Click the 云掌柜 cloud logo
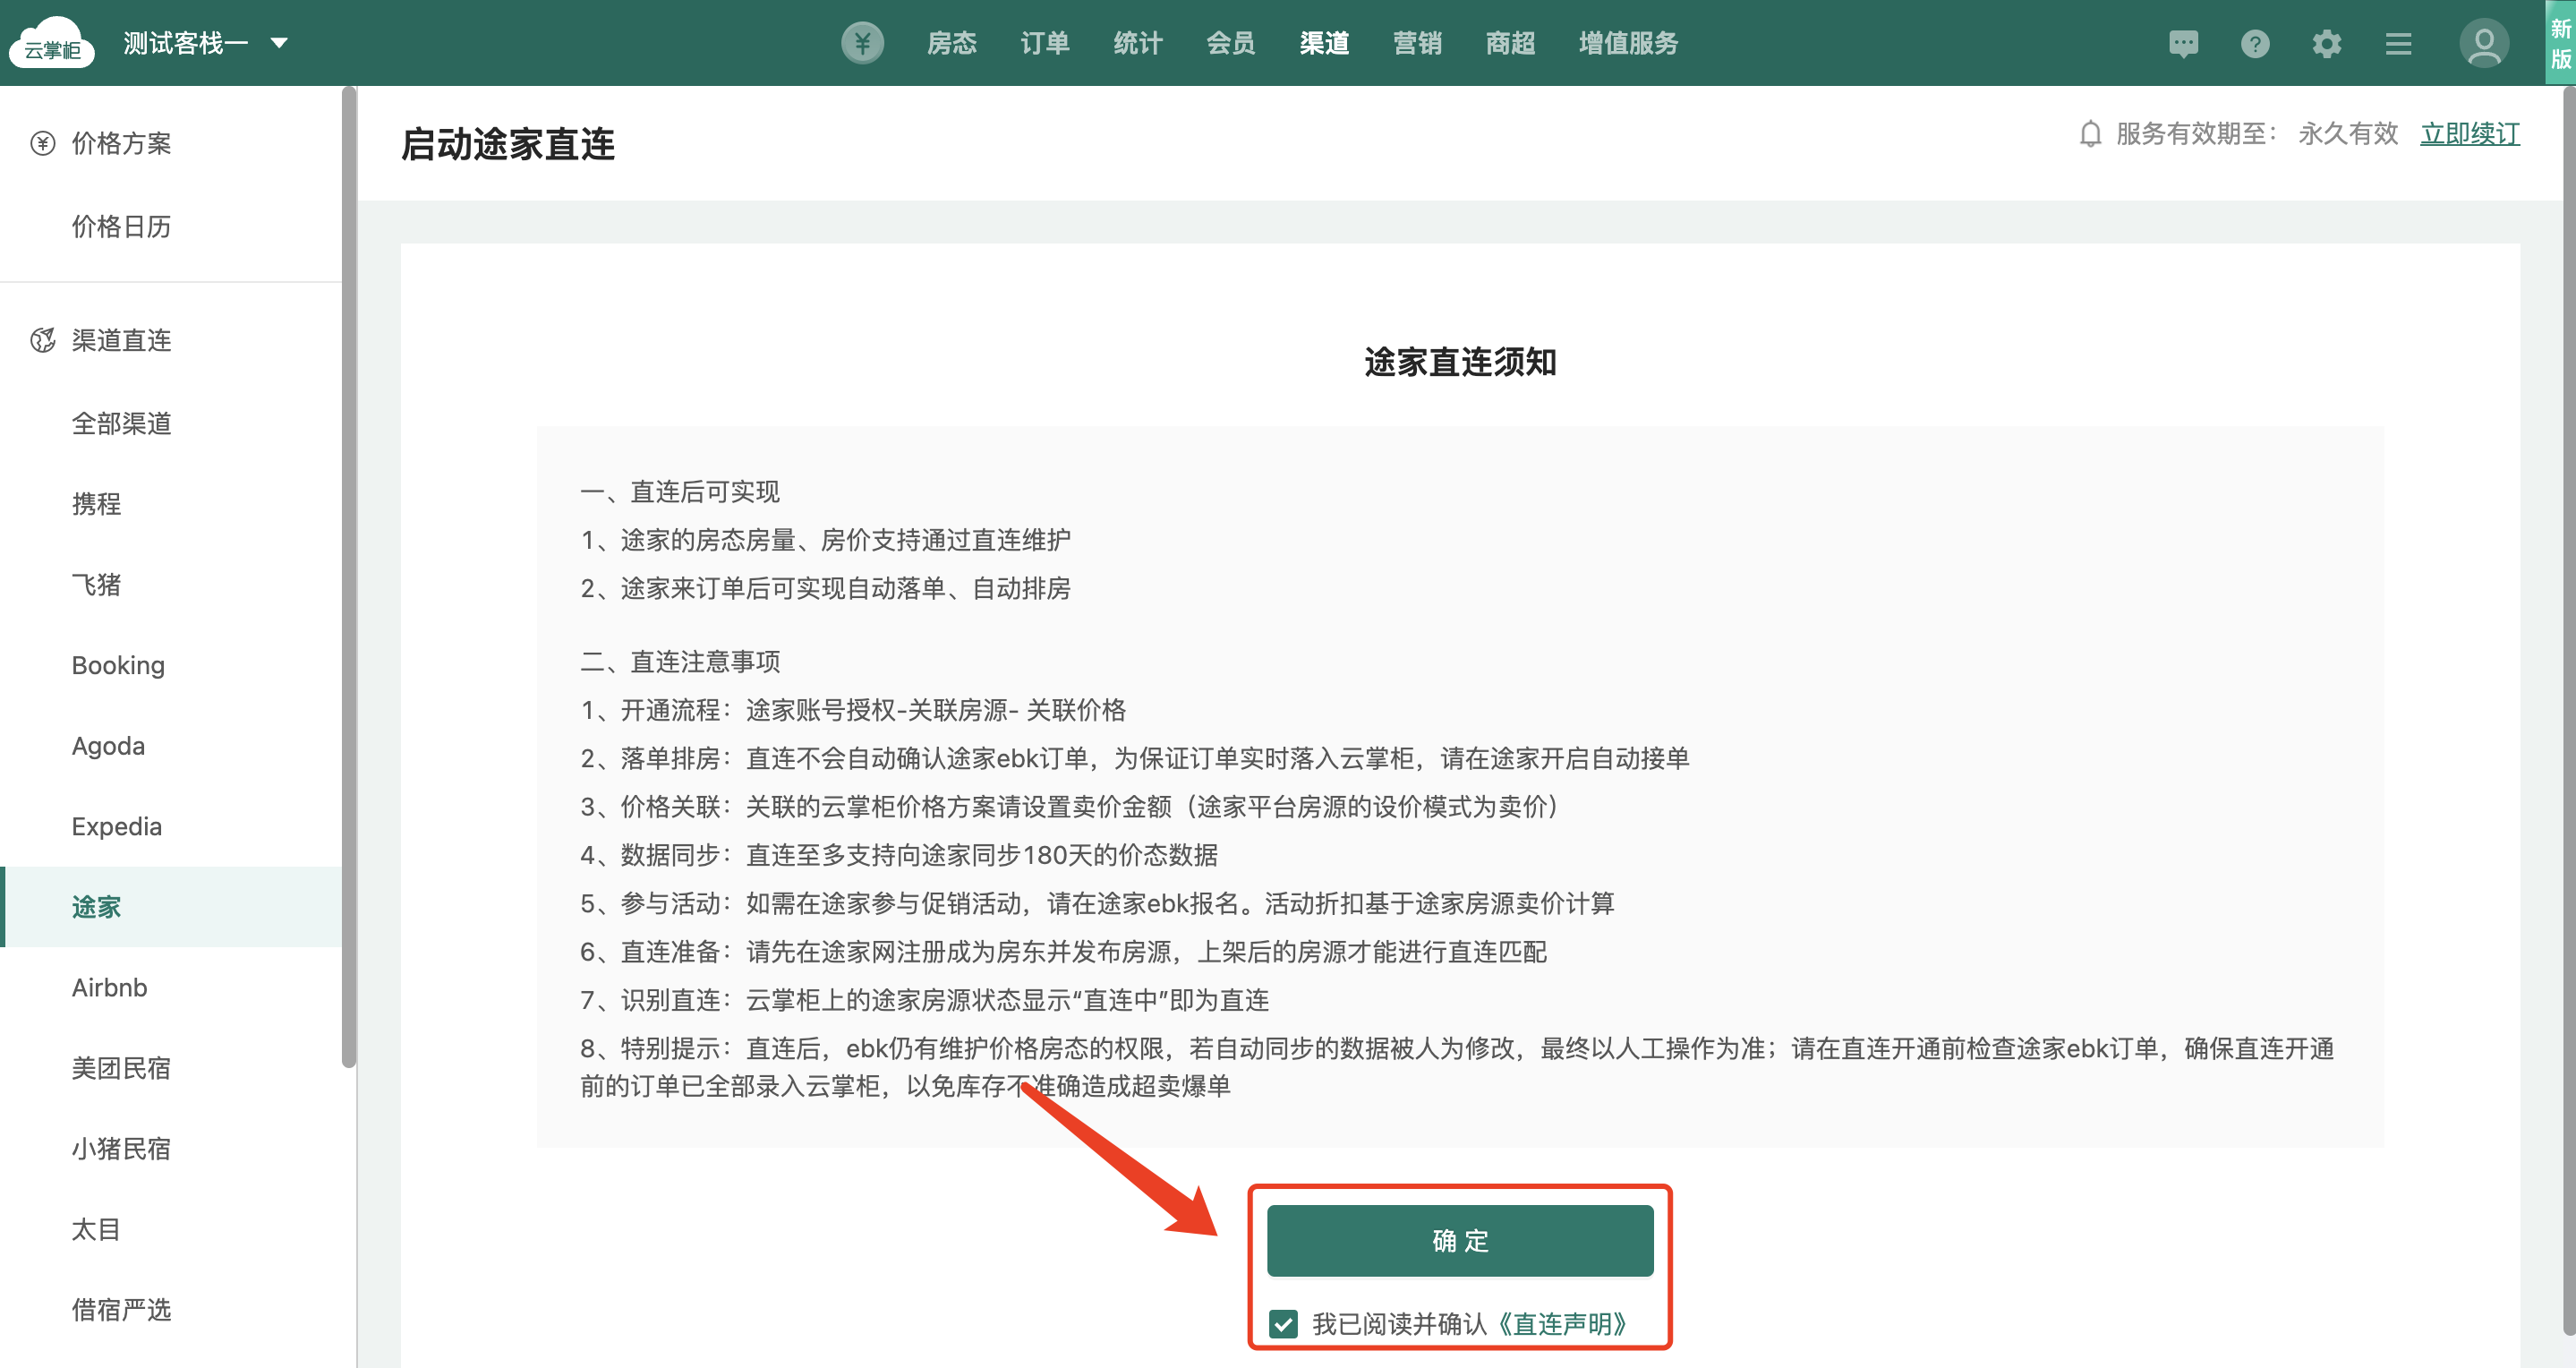This screenshot has height=1368, width=2576. click(x=52, y=44)
